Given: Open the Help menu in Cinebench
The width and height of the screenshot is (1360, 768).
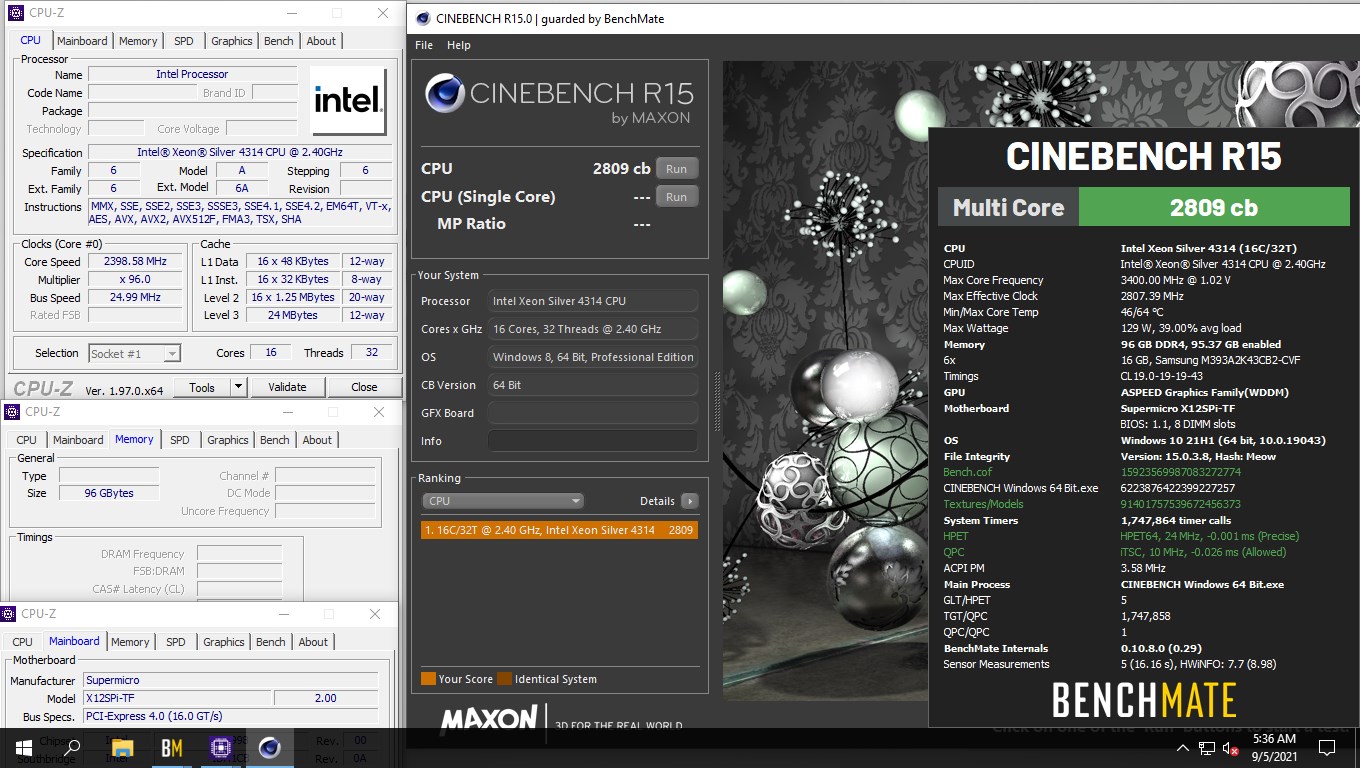Looking at the screenshot, I should [458, 45].
